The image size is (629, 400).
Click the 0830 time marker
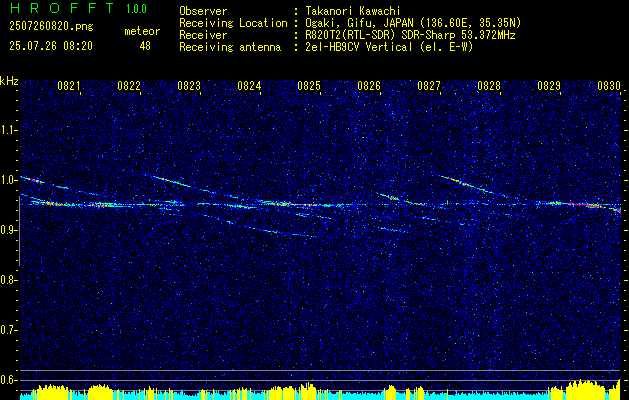[609, 86]
